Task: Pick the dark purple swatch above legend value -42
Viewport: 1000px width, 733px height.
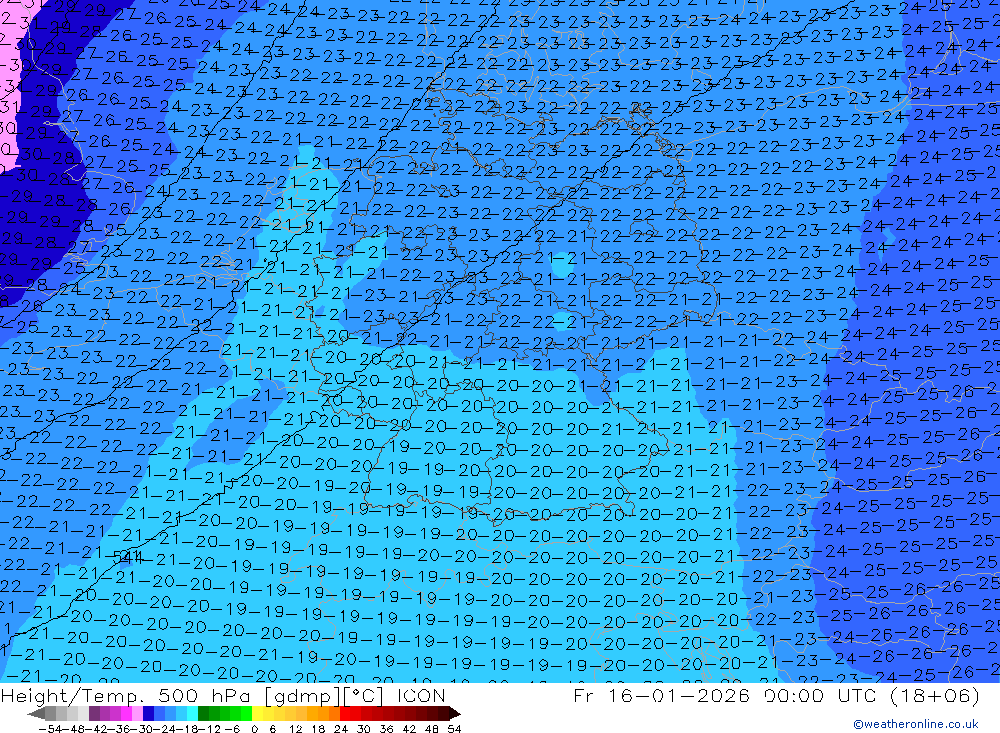Action: pos(94,713)
